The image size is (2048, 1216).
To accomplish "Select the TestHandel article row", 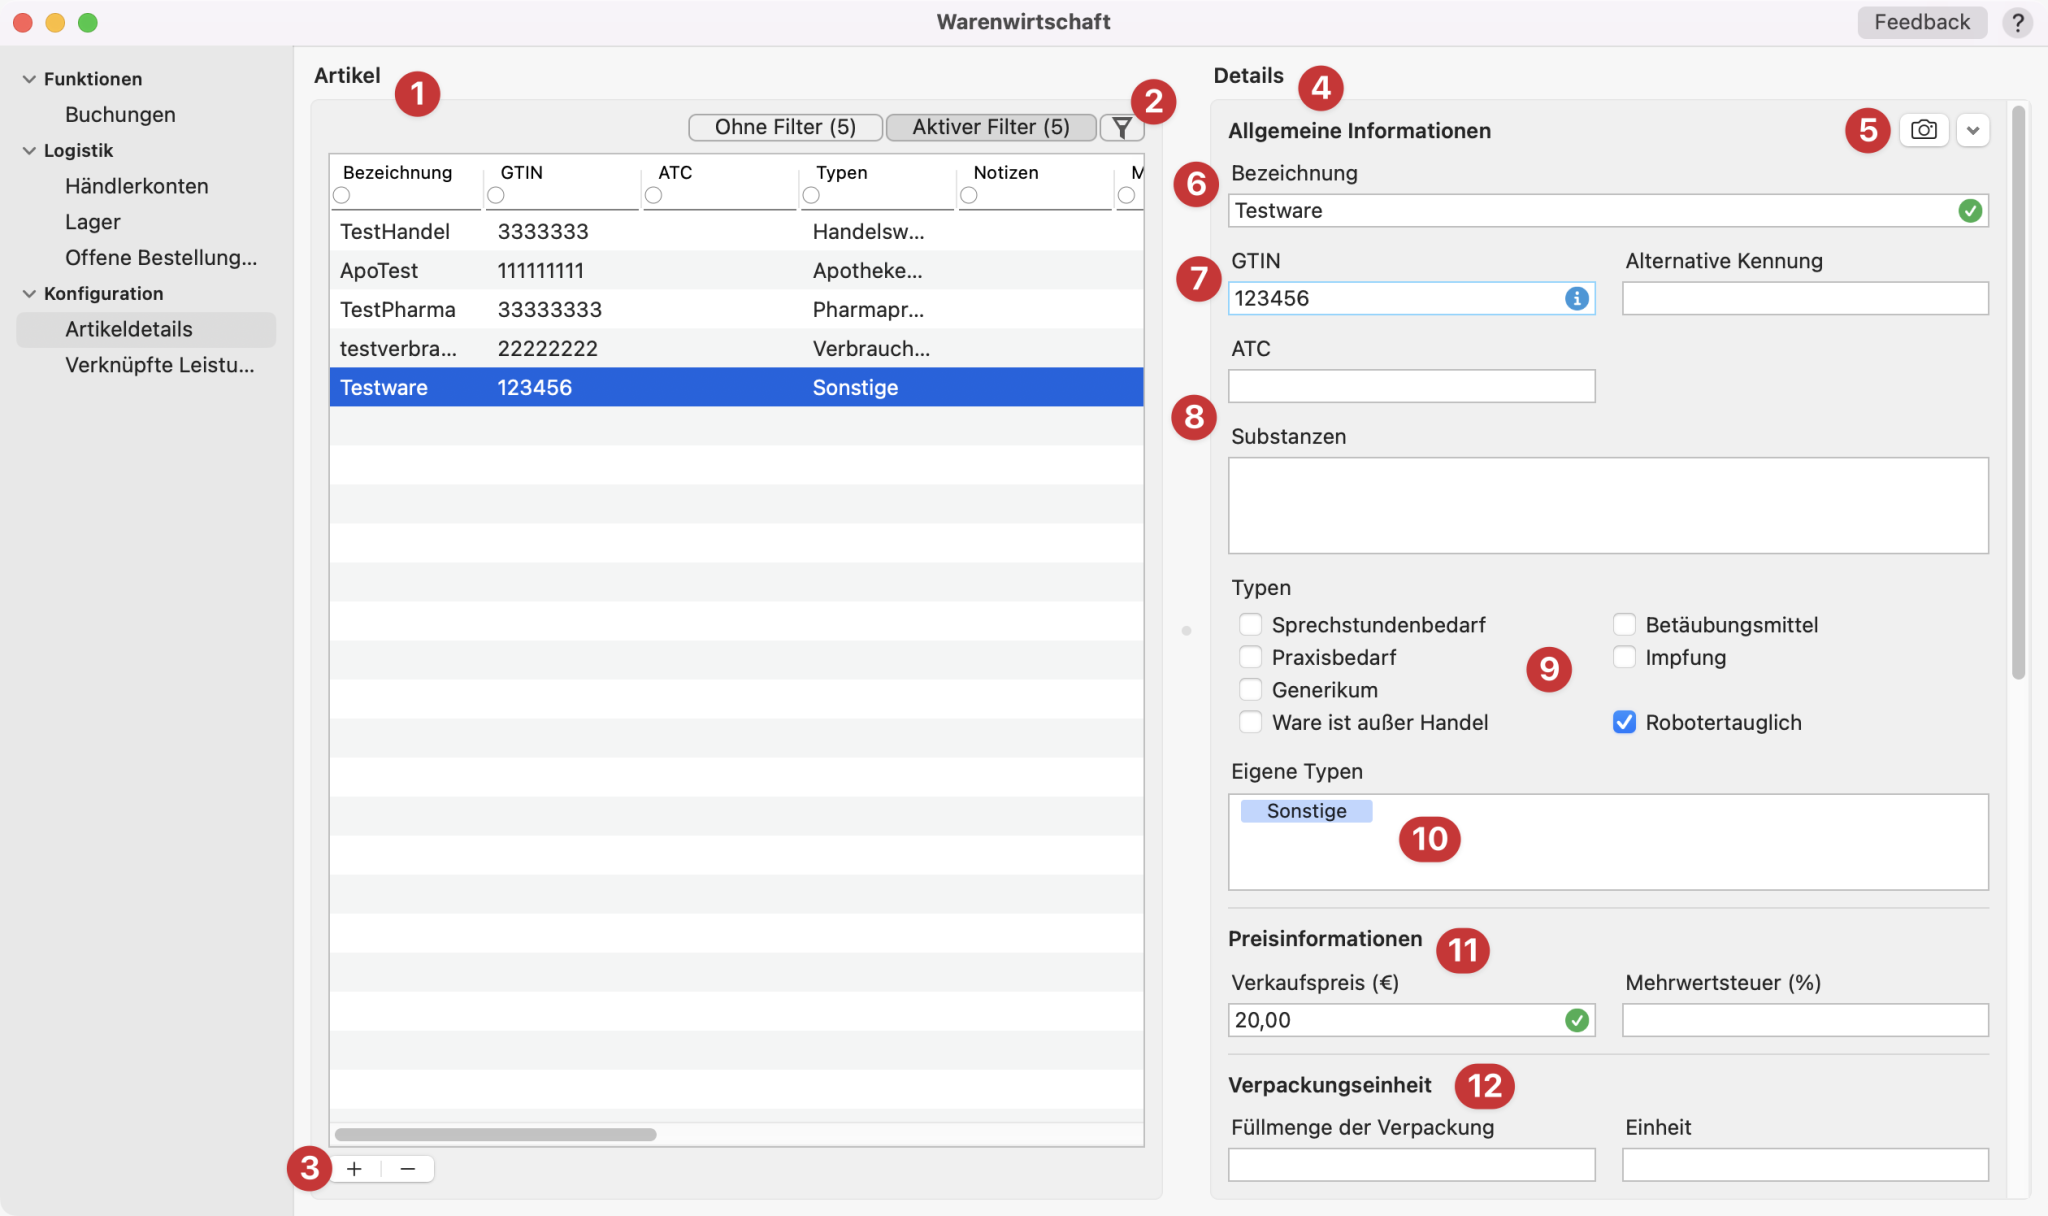I will point(736,231).
